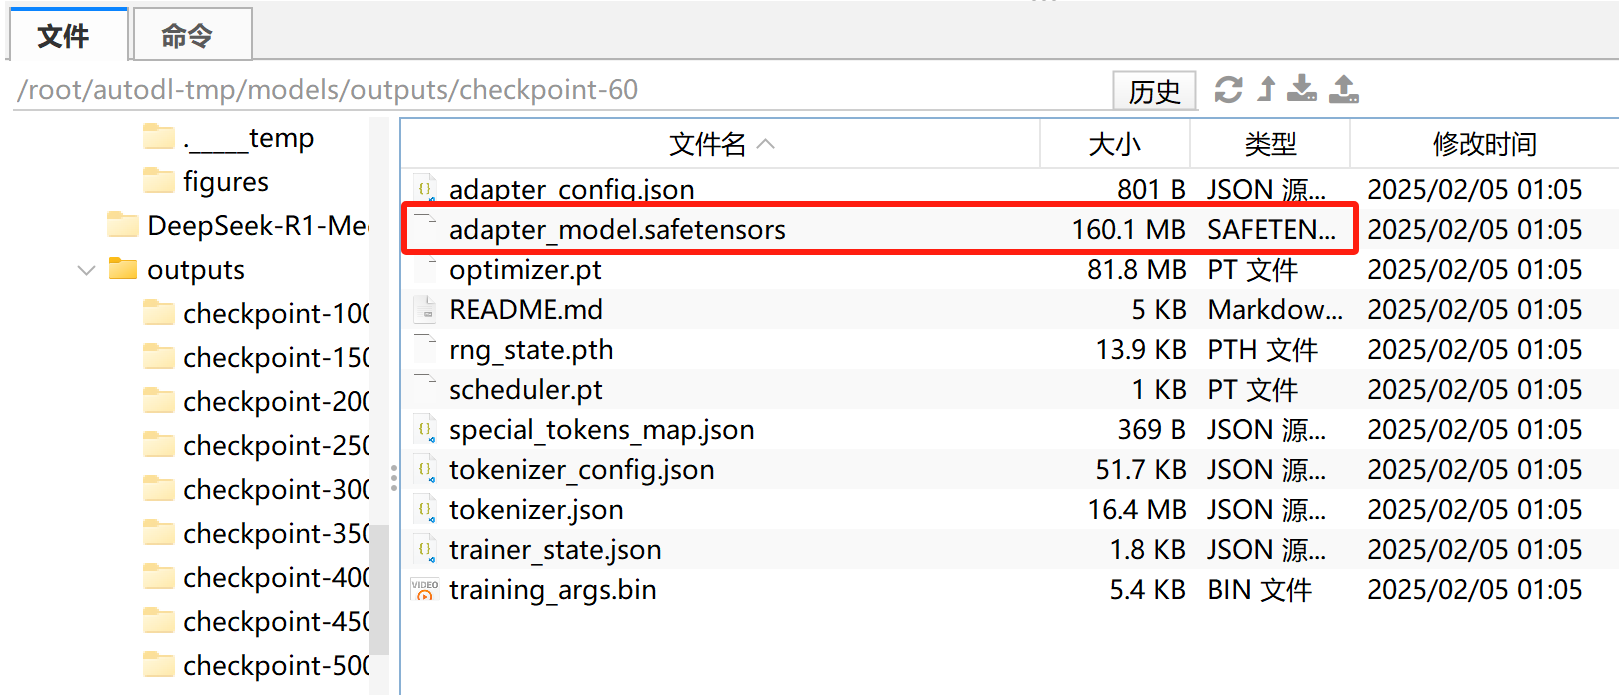Image resolution: width=1619 pixels, height=695 pixels.
Task: Click the 16.4 MB size cell
Action: point(1136,510)
